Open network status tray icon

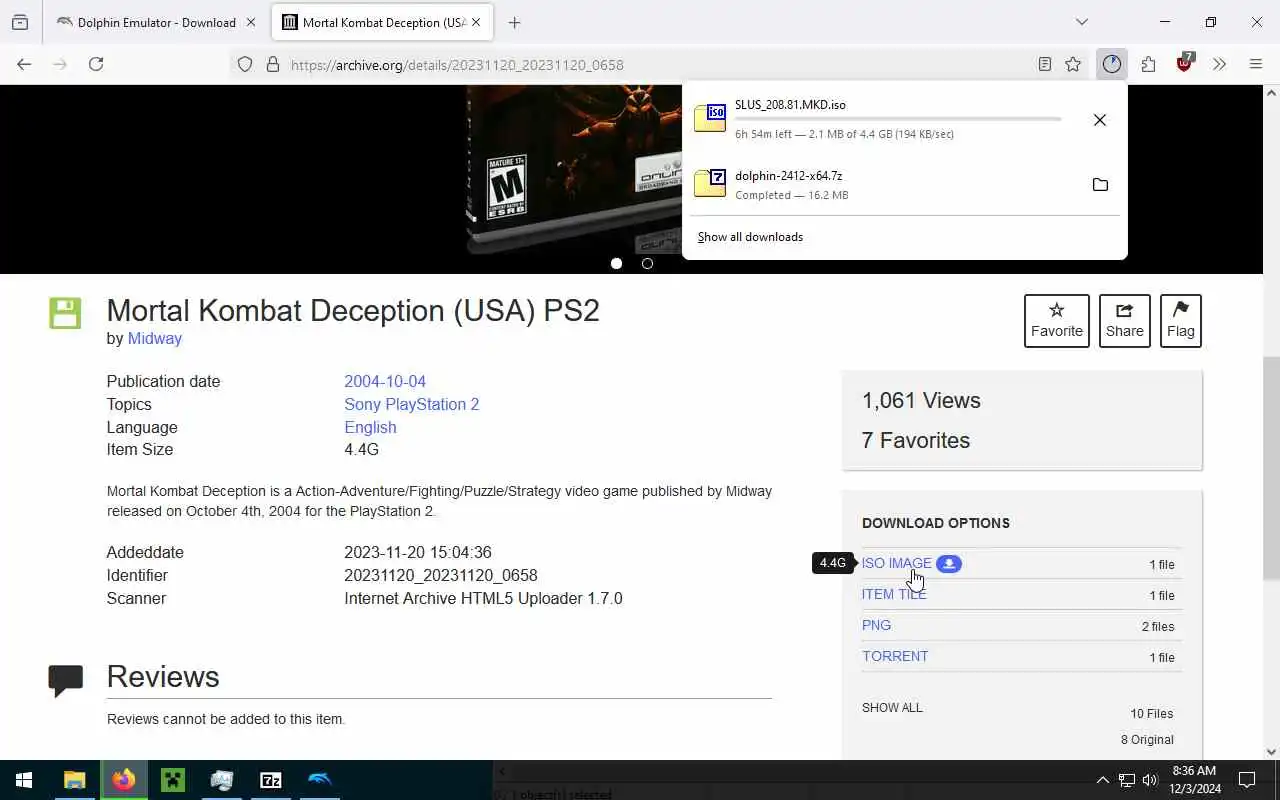click(x=1126, y=780)
